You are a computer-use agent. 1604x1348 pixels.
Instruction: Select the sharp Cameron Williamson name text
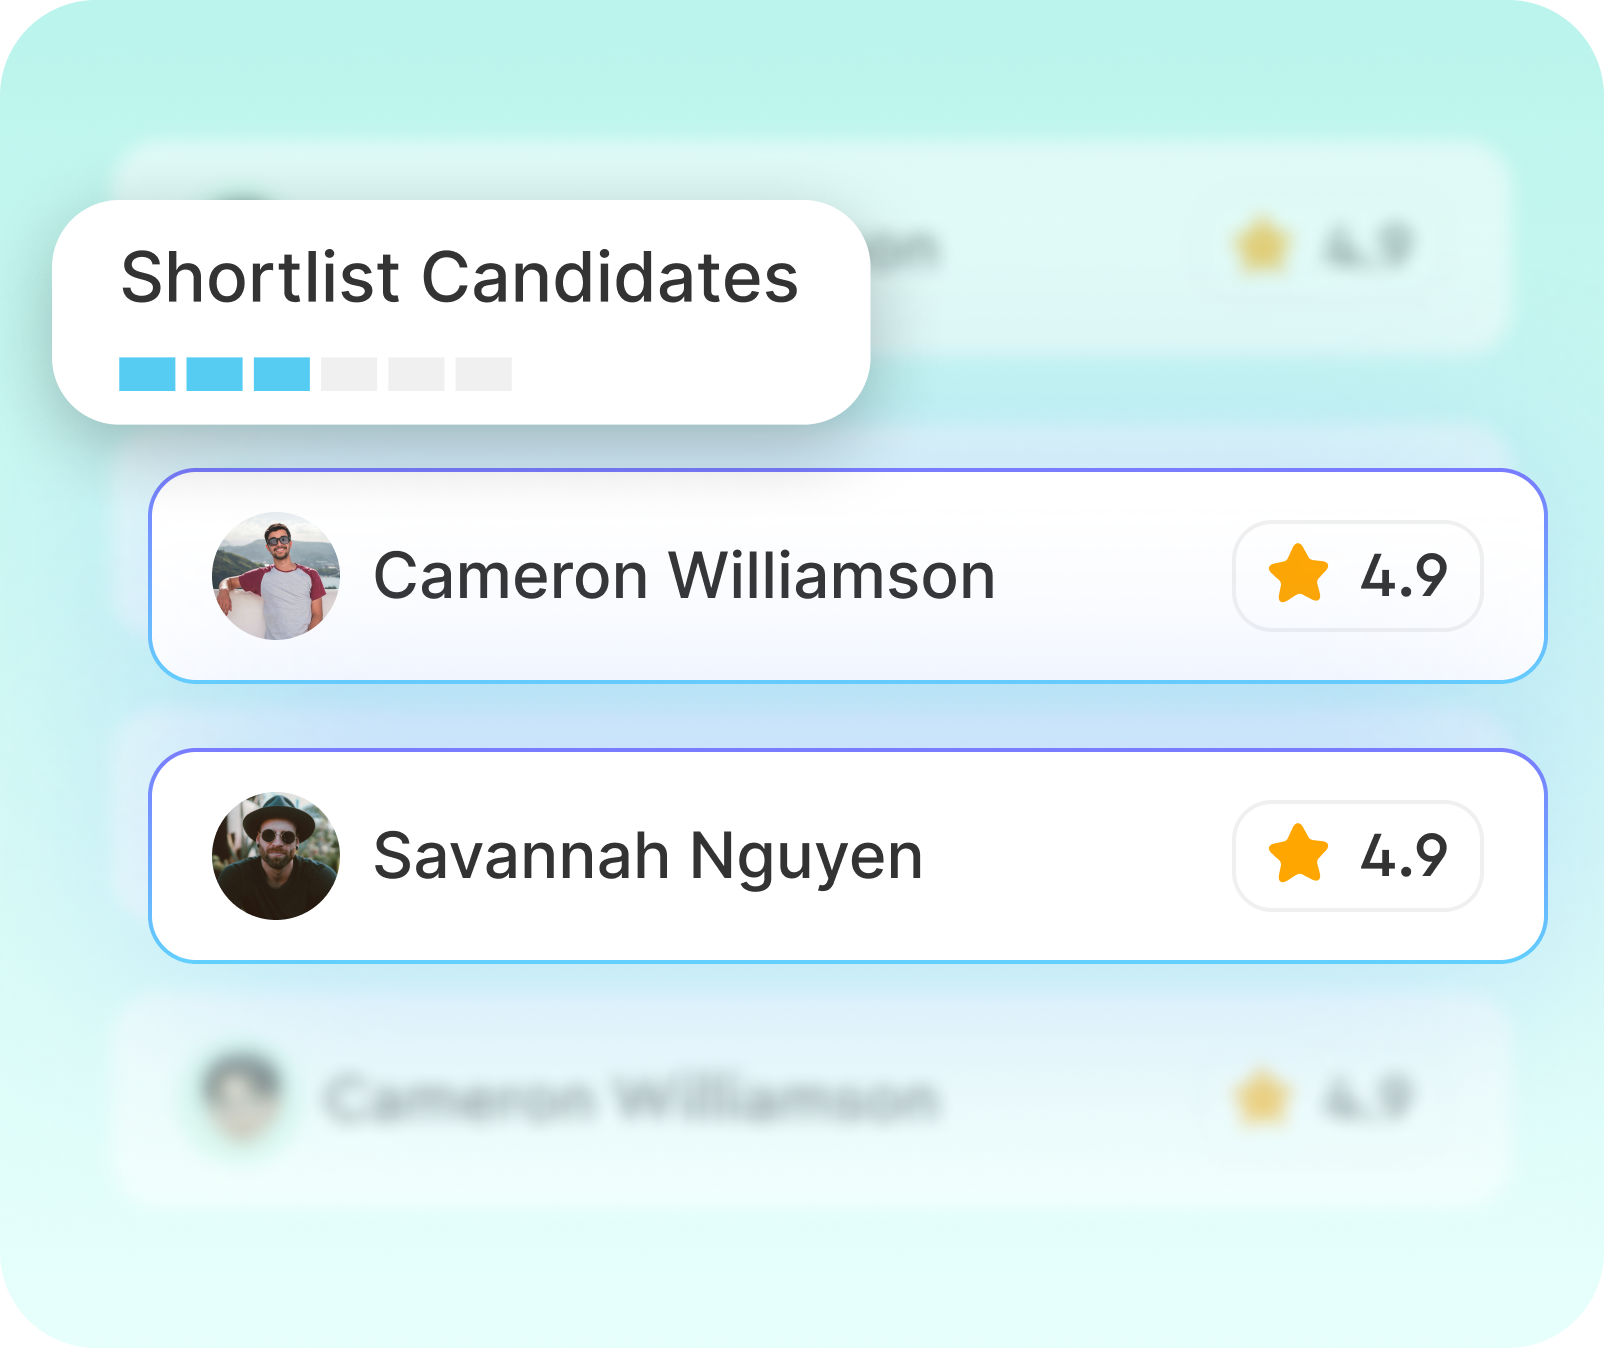[684, 576]
